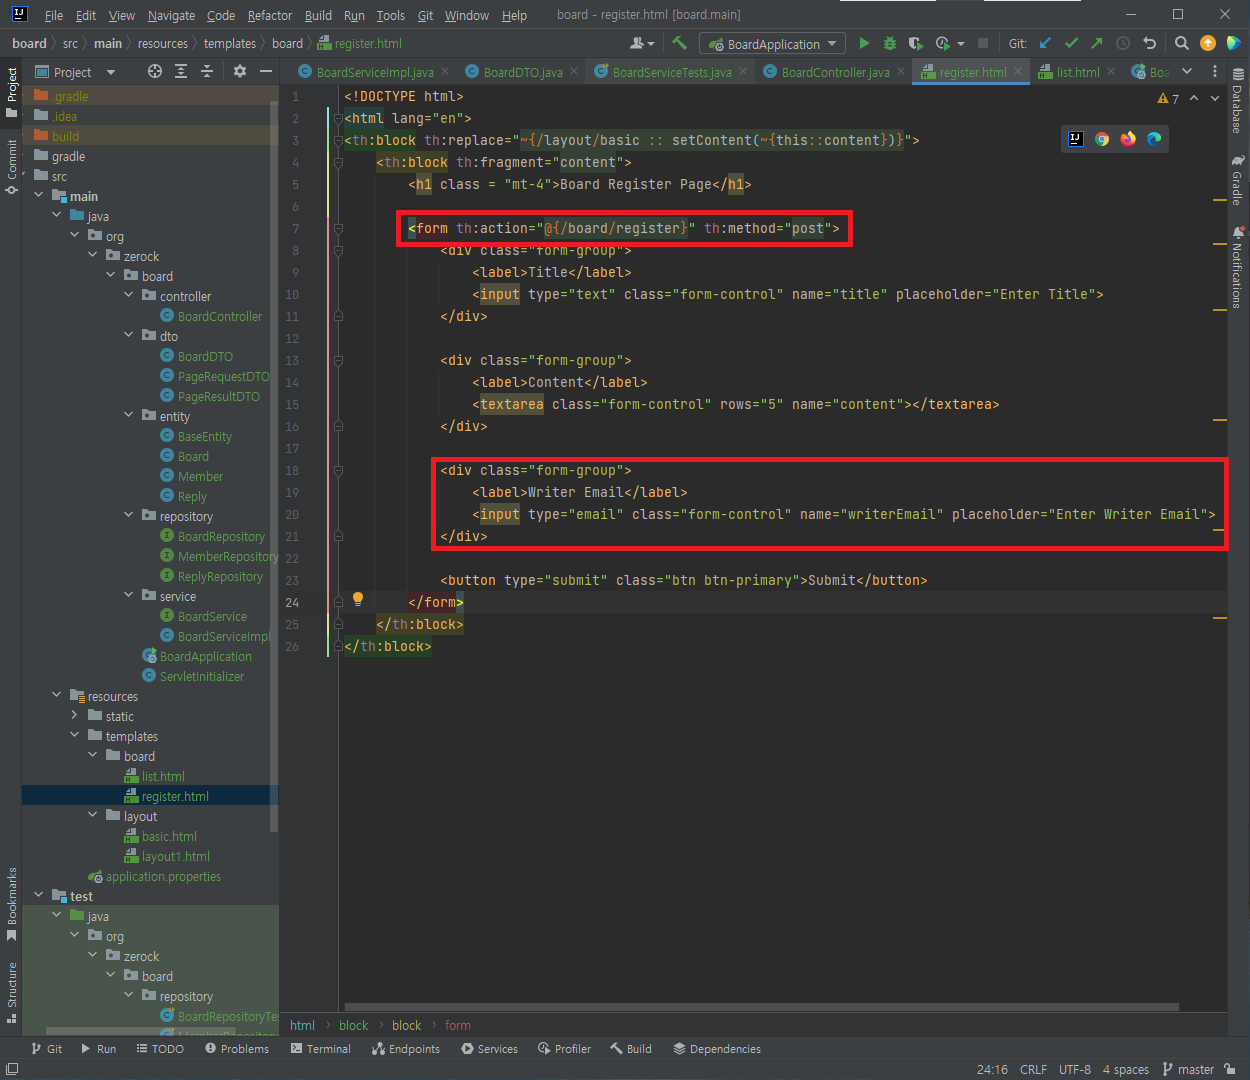Toggle fold for the form tag line

point(338,228)
